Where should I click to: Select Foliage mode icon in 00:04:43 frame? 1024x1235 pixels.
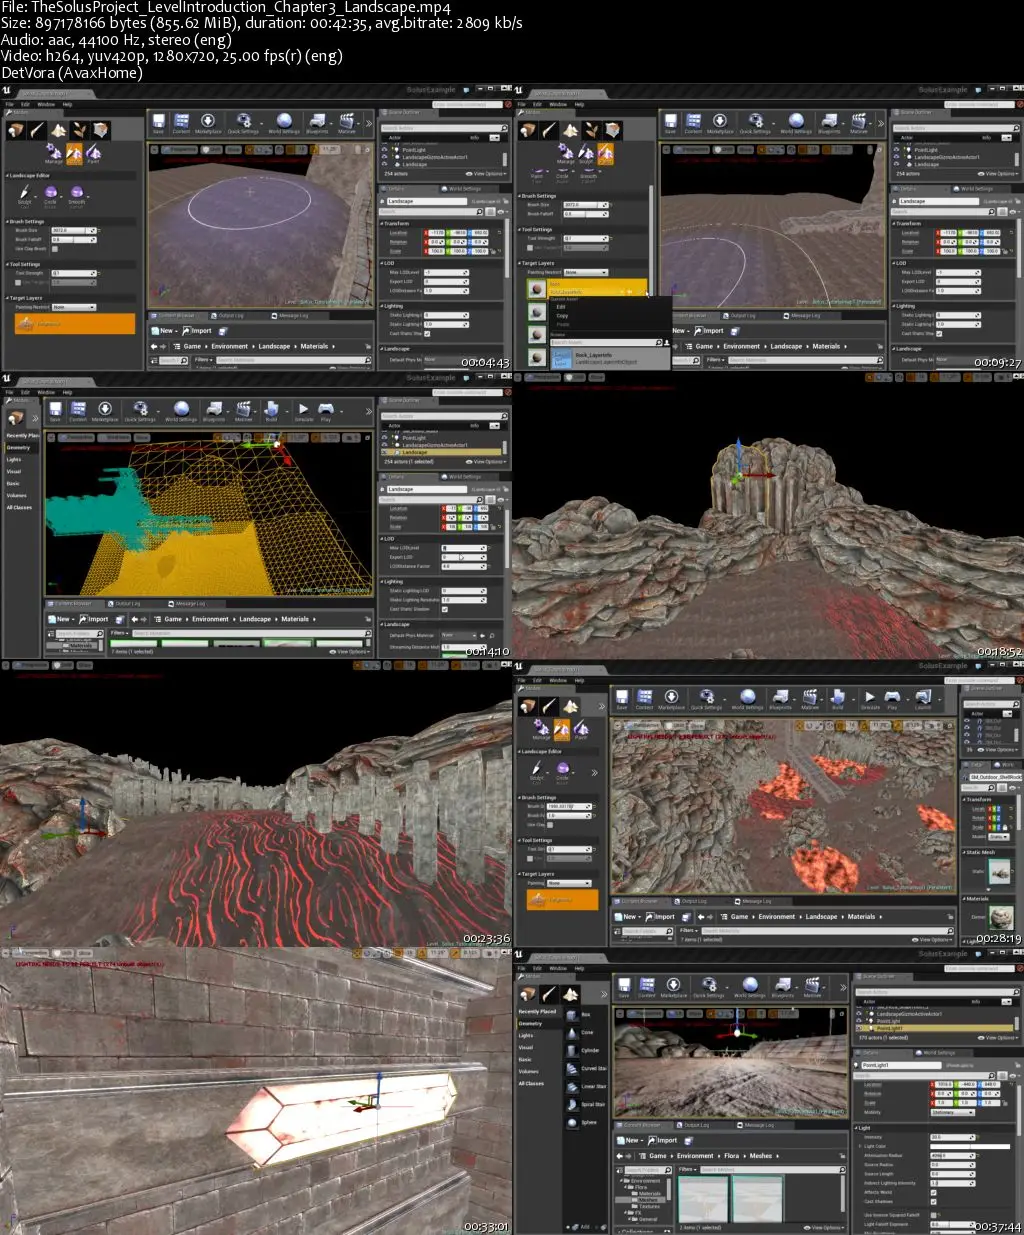click(x=81, y=131)
